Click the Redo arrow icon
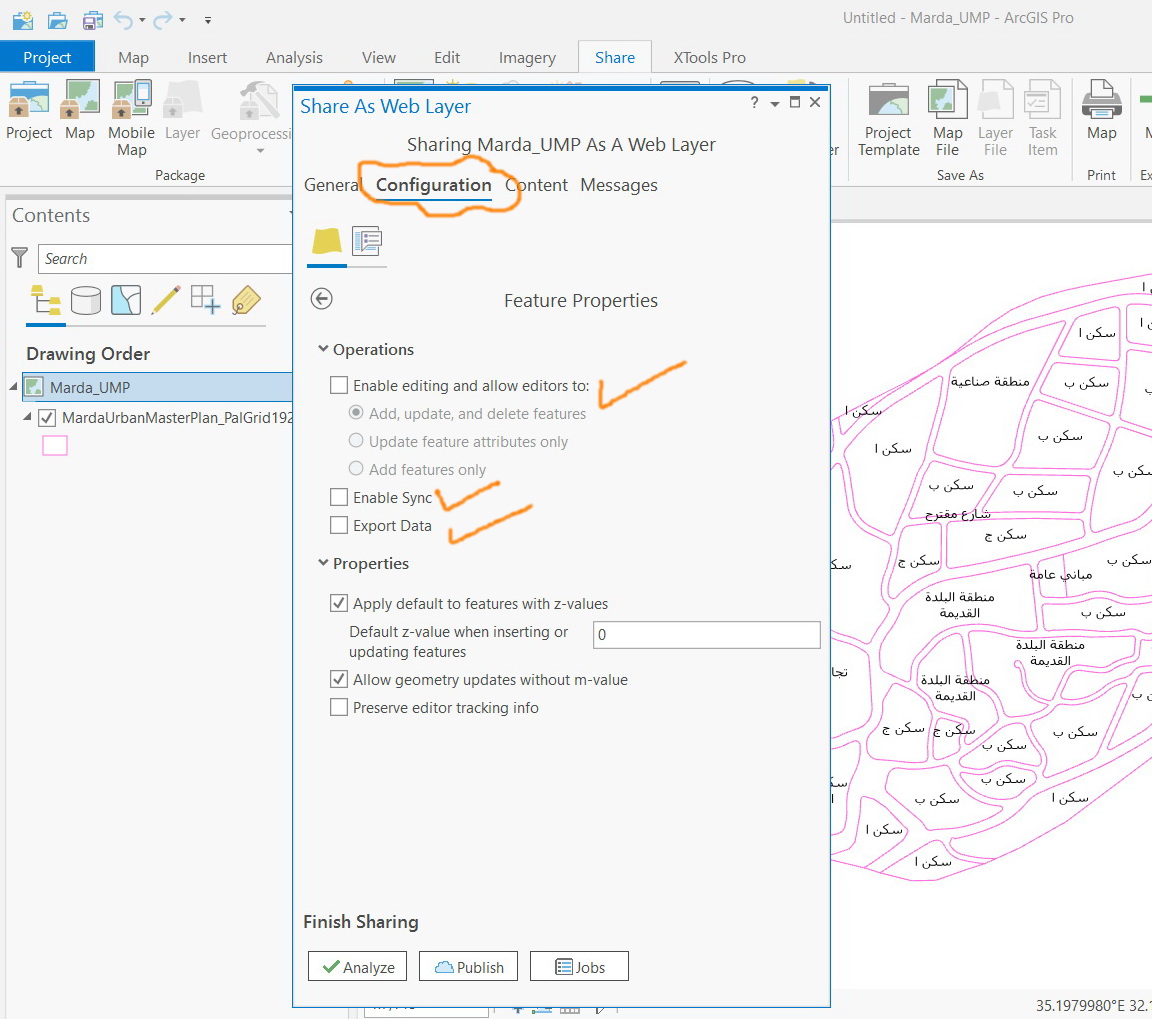Screen dimensions: 1152x1019 pos(162,20)
